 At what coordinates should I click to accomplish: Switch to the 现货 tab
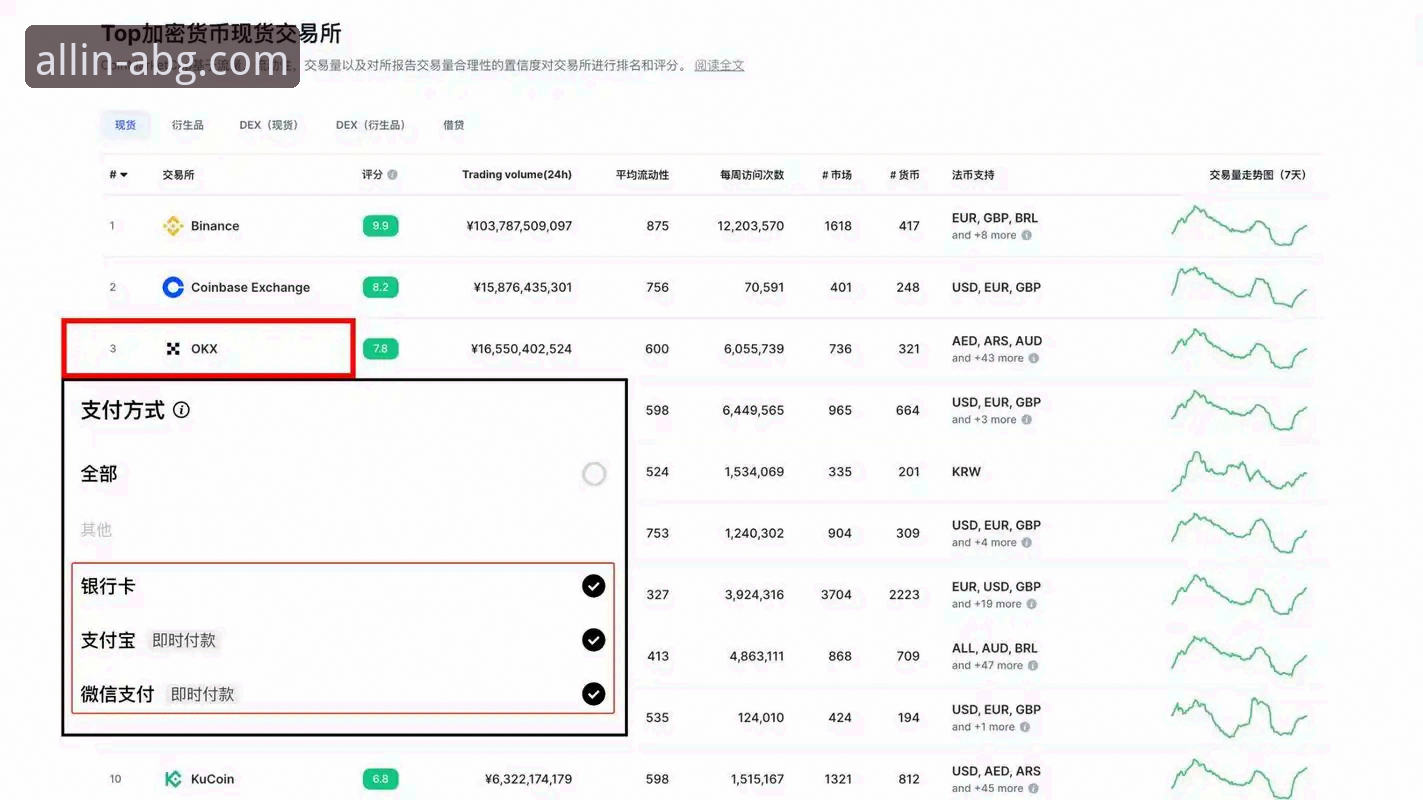point(125,125)
